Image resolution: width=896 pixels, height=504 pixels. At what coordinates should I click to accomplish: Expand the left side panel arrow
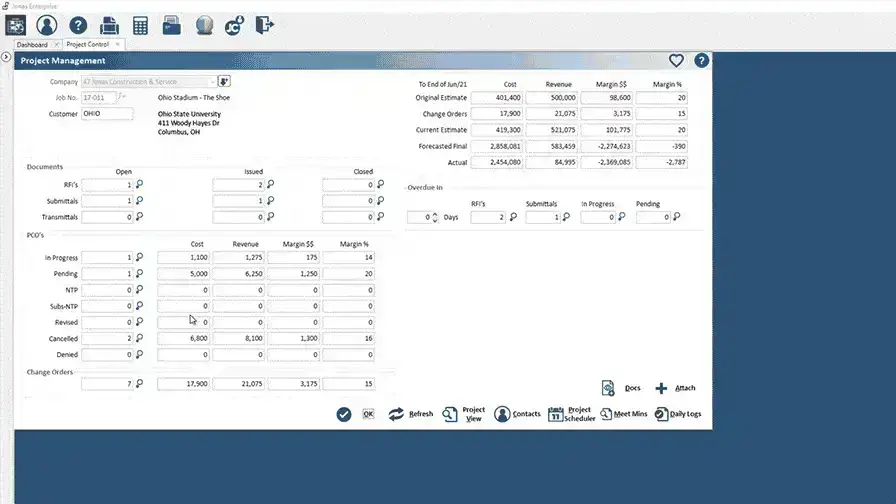pos(6,57)
